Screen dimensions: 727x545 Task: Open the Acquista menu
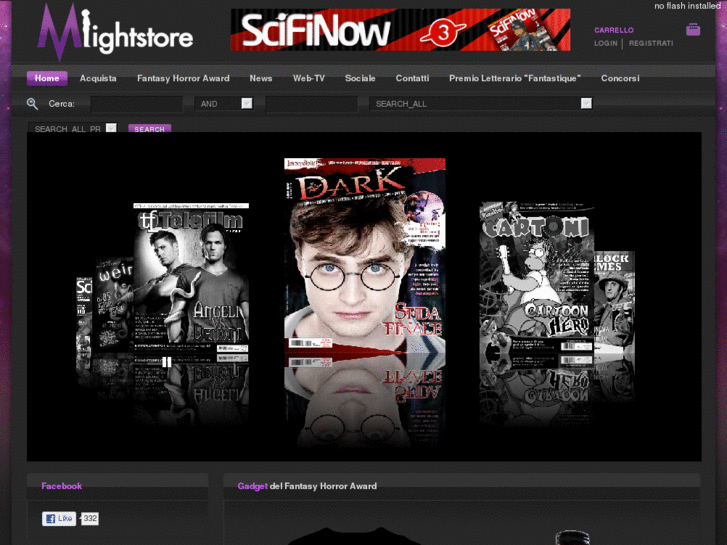98,78
